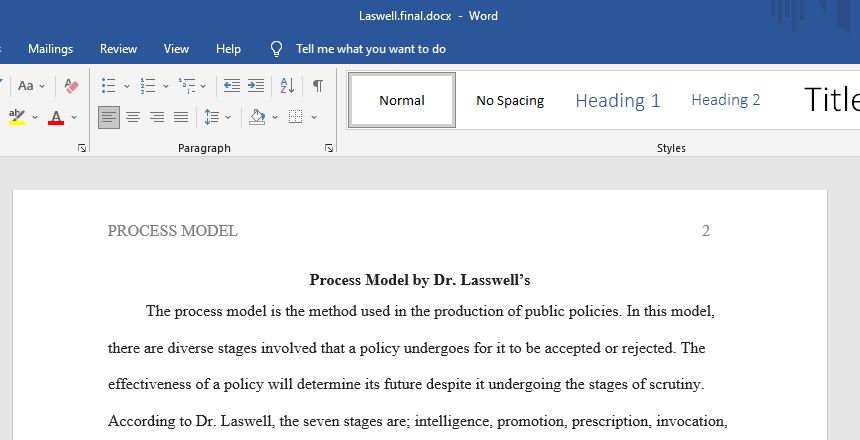
Task: Click the lightbulb Tell Me icon
Action: point(276,49)
